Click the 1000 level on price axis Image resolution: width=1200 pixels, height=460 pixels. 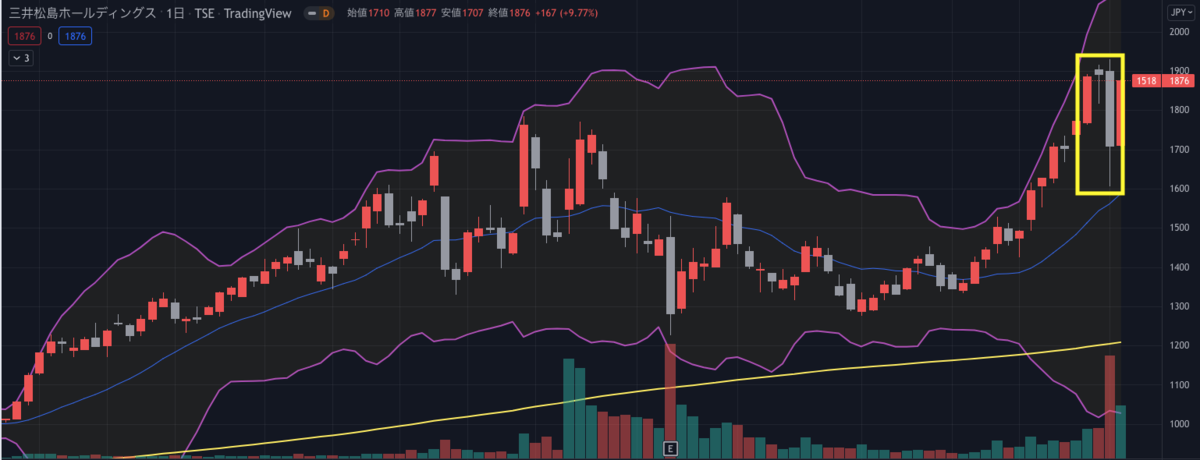pos(1179,424)
